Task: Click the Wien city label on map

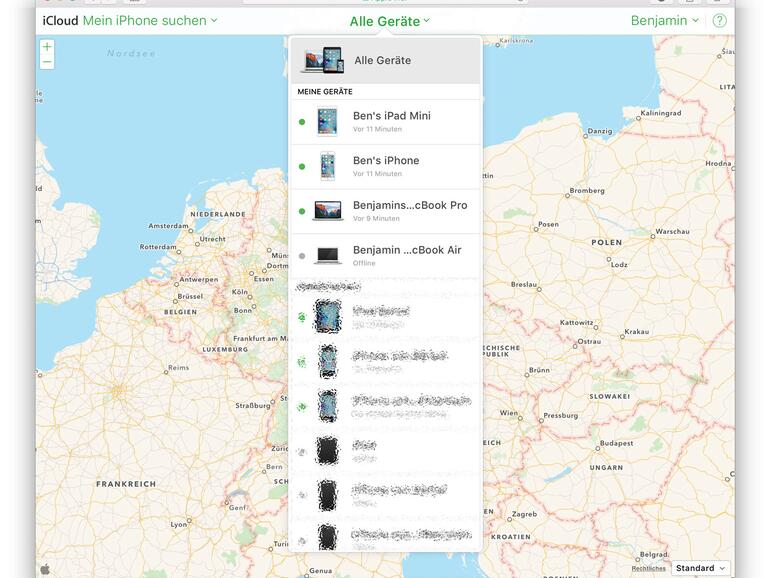Action: [x=509, y=413]
